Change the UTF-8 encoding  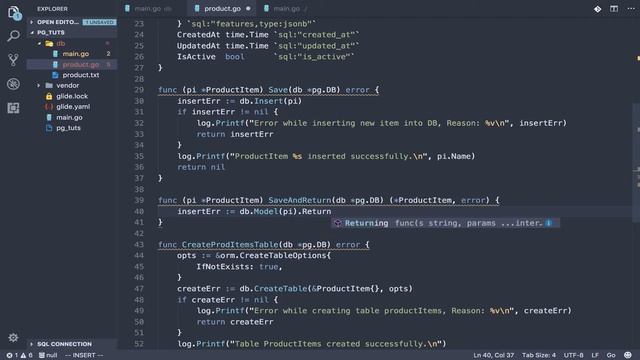click(x=573, y=355)
